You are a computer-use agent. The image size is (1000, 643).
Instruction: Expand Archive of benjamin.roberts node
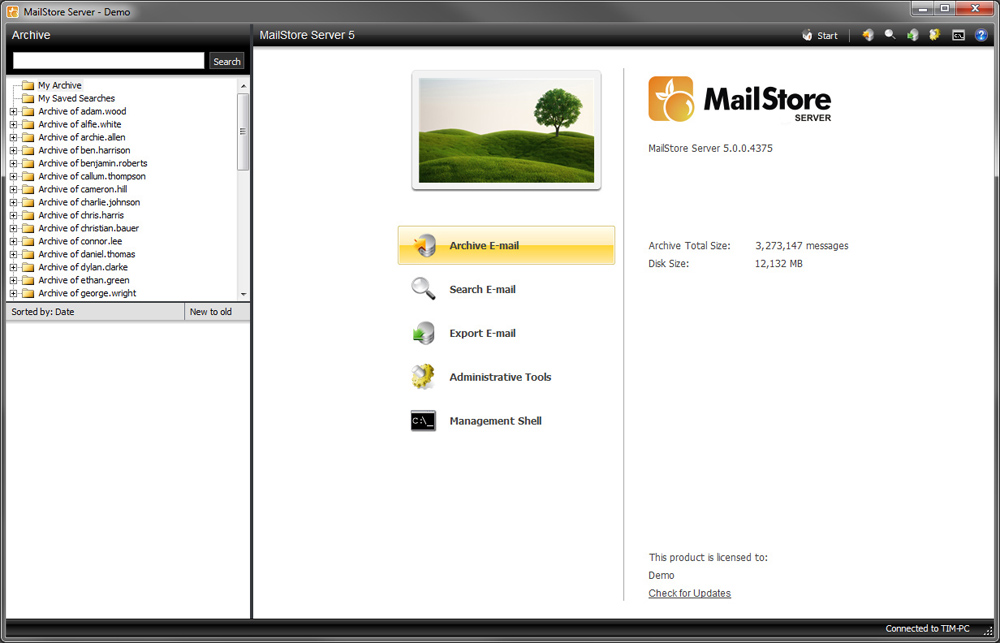pyautogui.click(x=13, y=163)
